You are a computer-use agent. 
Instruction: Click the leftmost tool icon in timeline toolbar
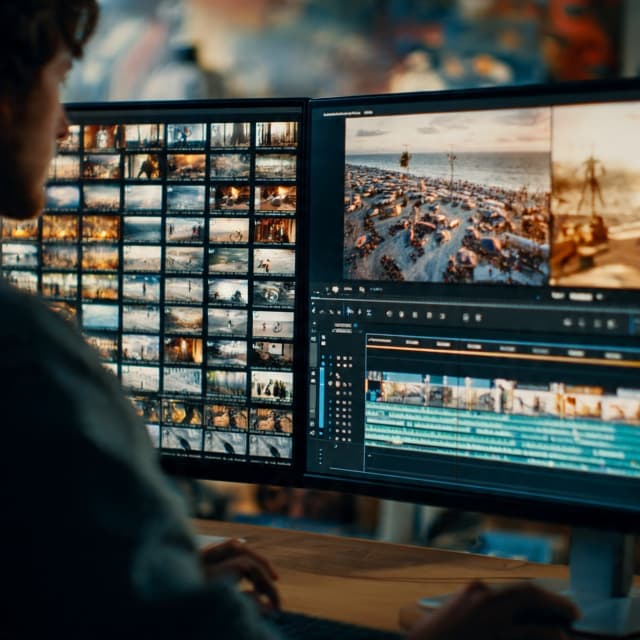[313, 310]
